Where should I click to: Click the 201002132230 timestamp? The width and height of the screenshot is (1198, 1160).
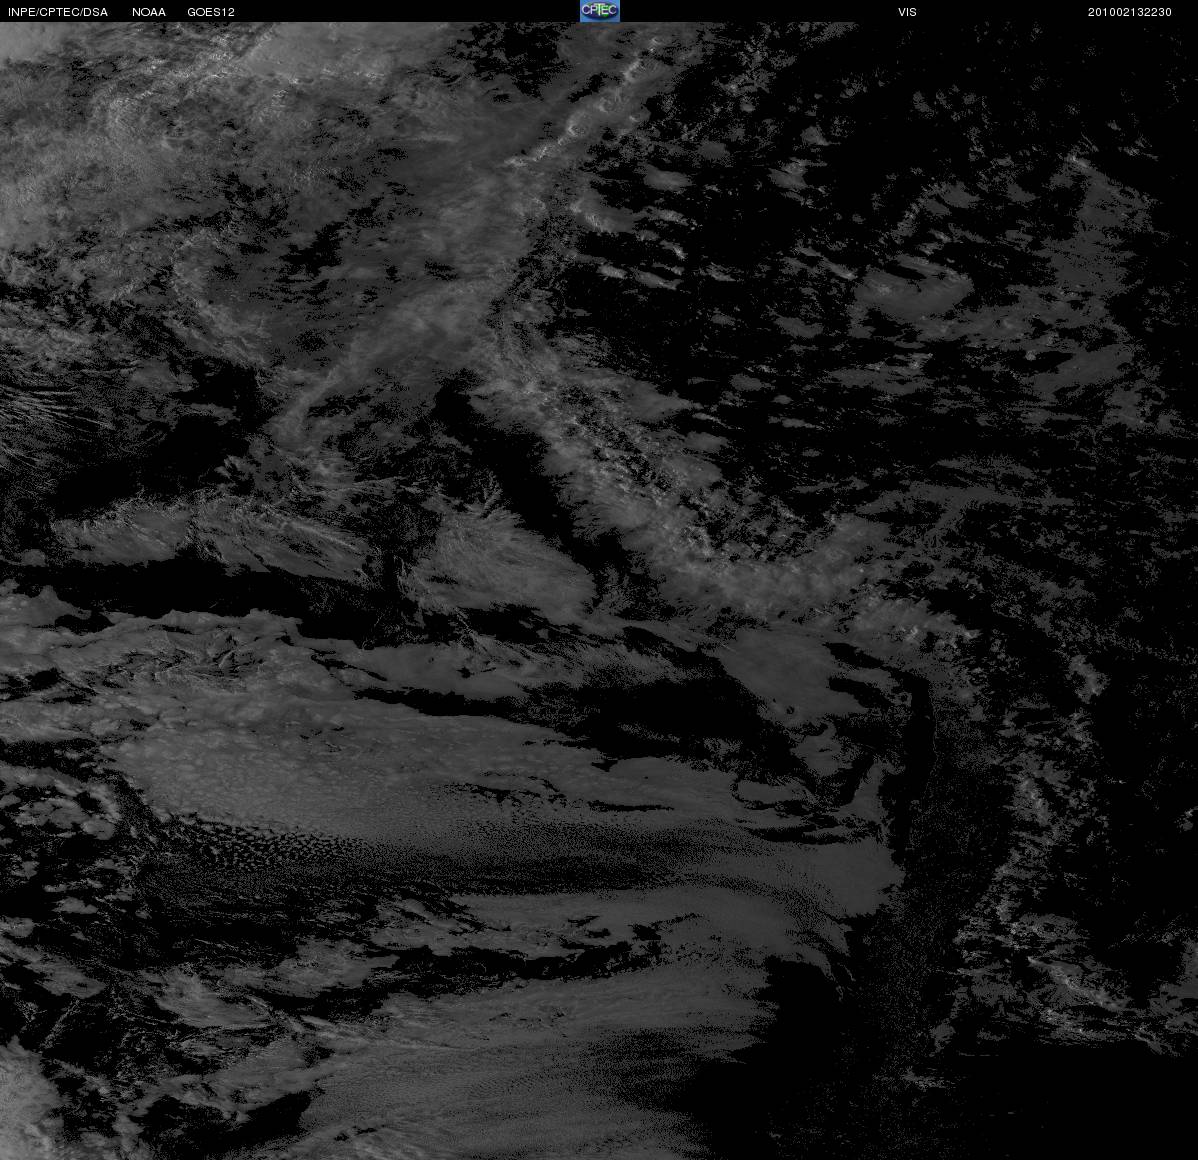1129,12
